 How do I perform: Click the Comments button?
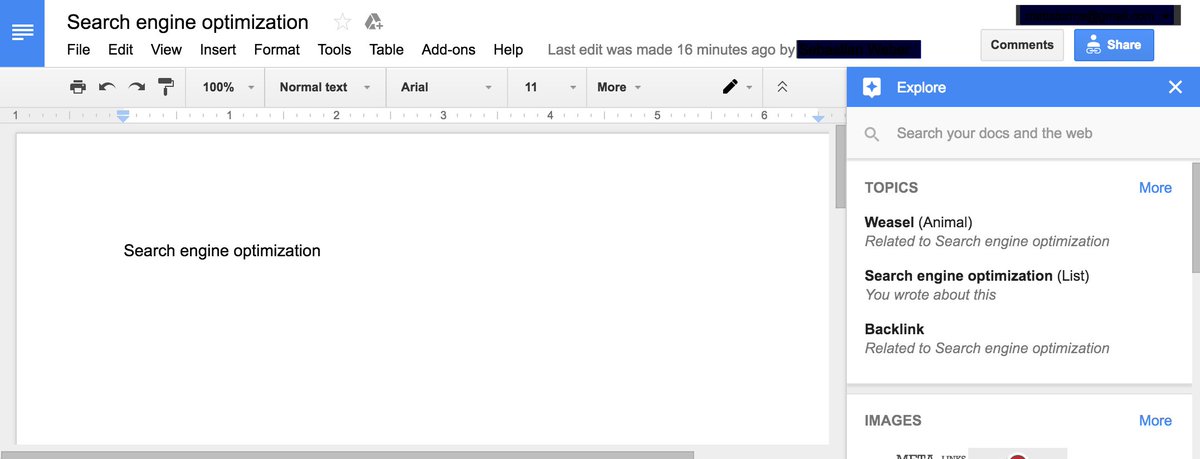coord(1022,45)
